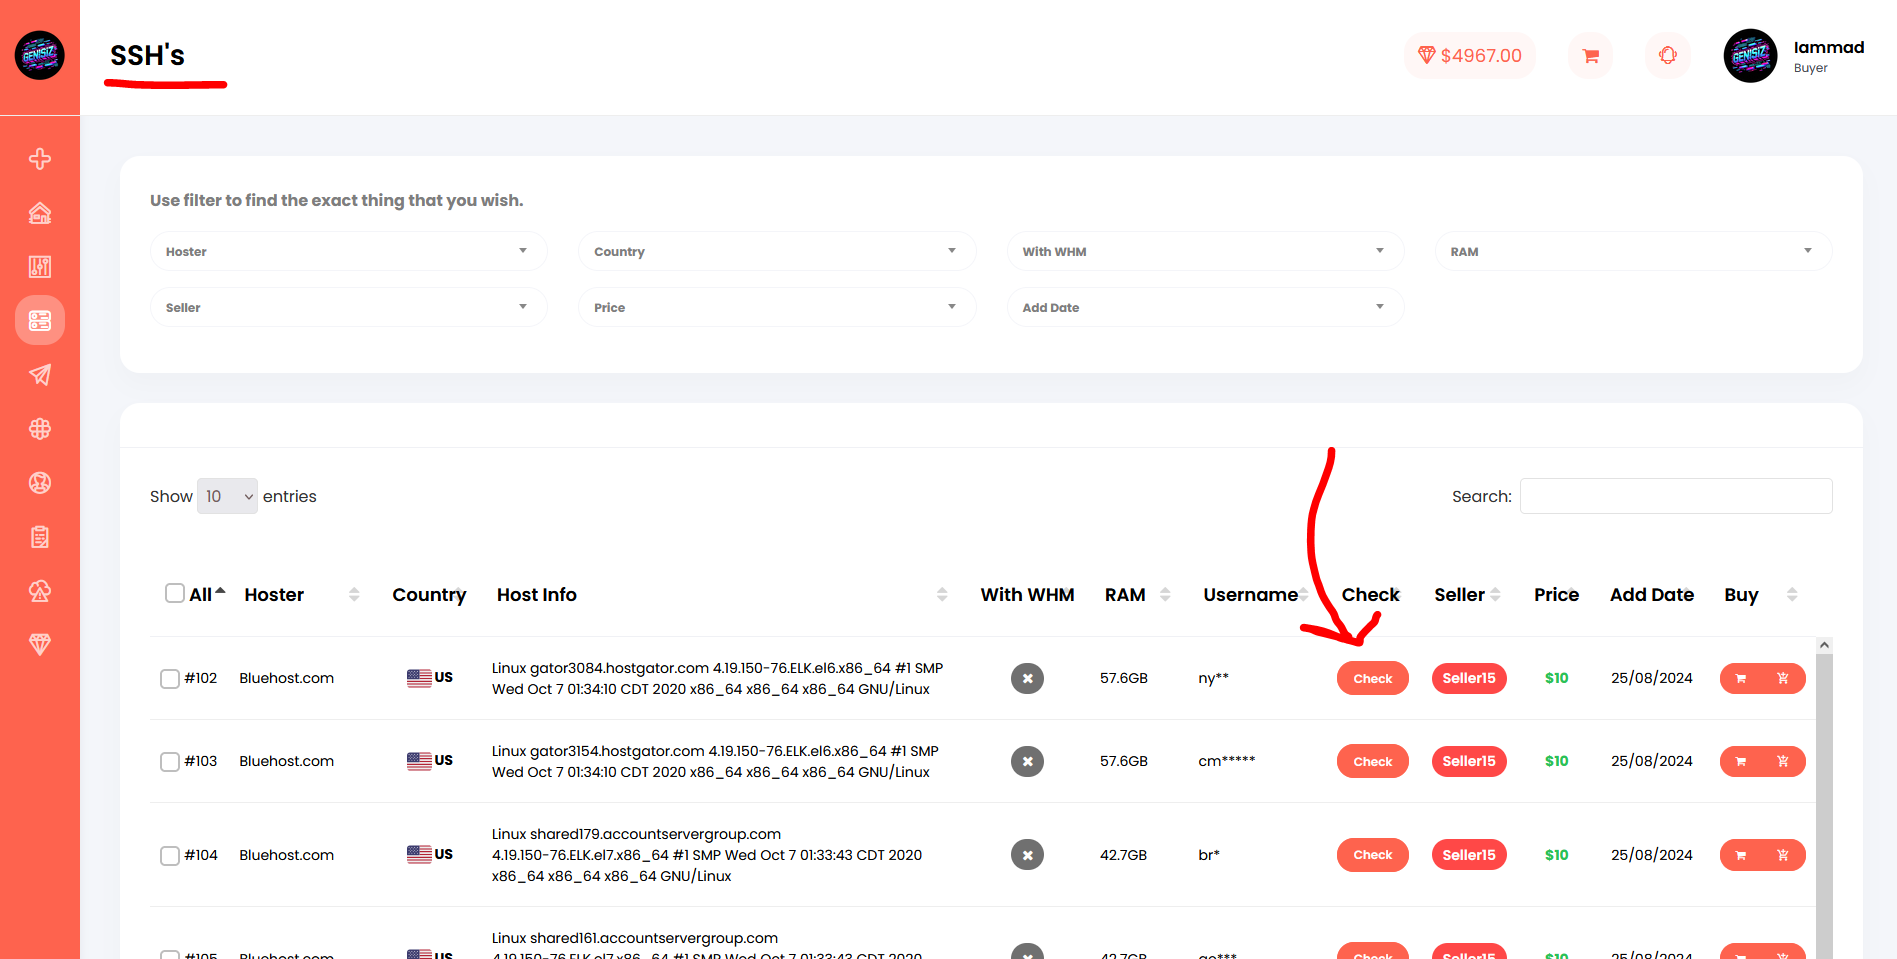Select the globe icon in the sidebar

[x=40, y=483]
